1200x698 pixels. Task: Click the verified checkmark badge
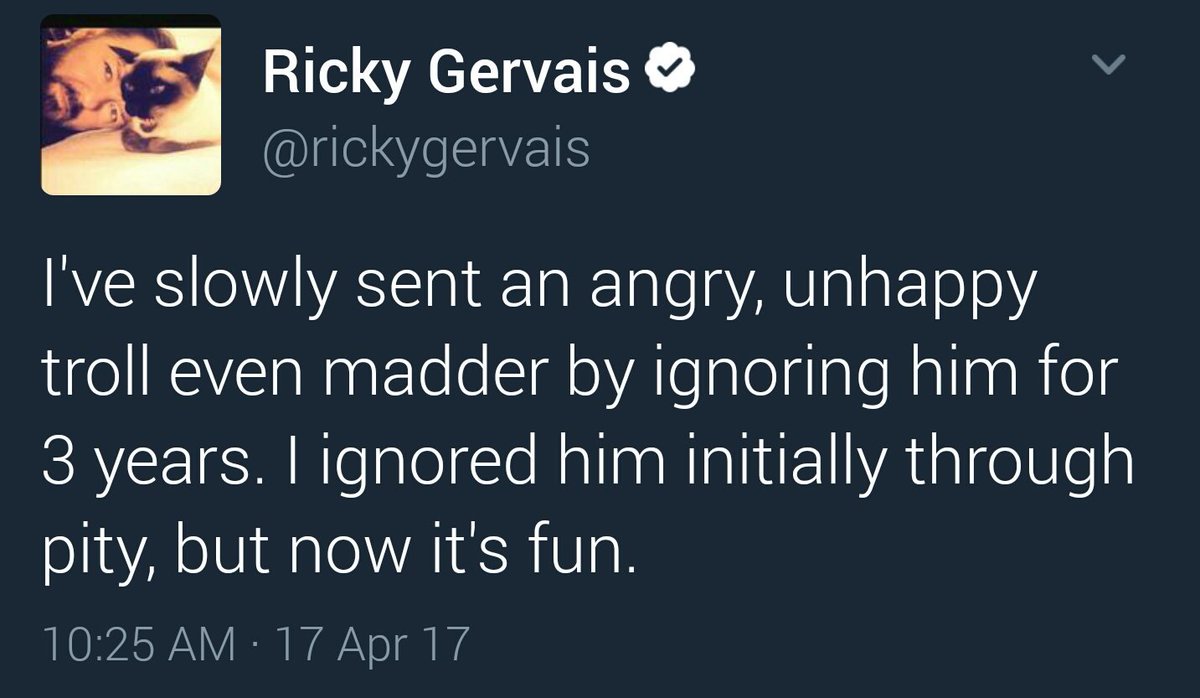click(x=668, y=71)
